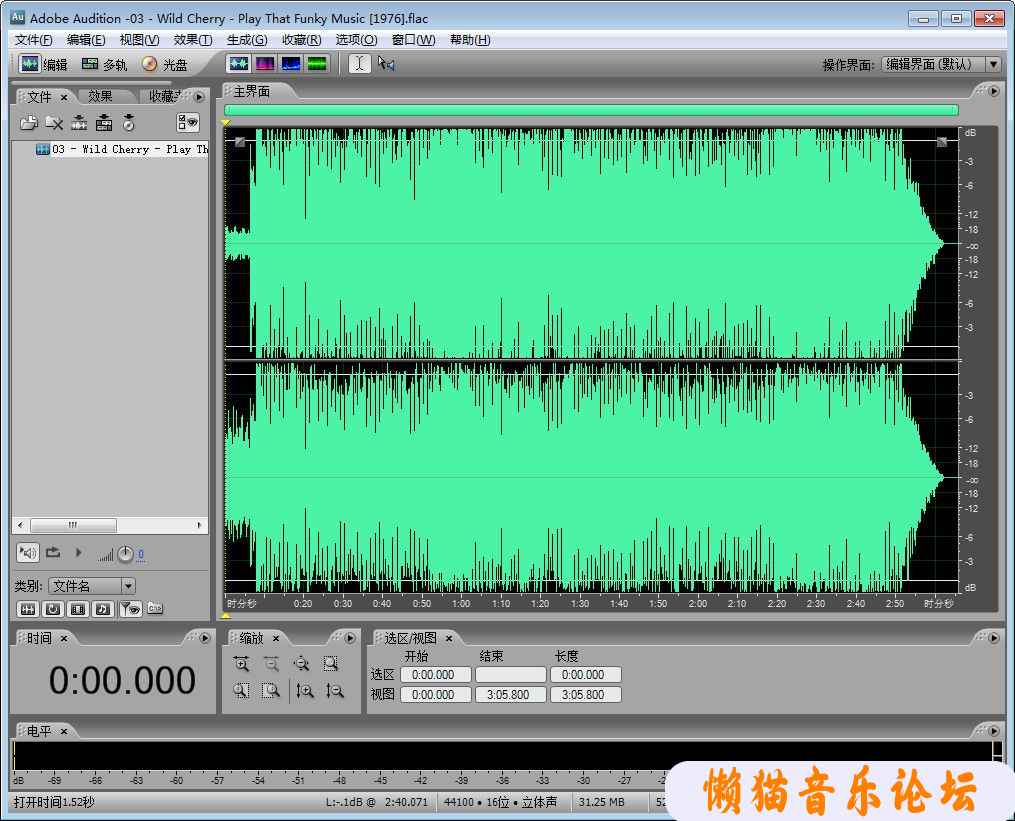The image size is (1015, 821).
Task: Switch to the 效果 tab in left panel
Action: [x=100, y=96]
